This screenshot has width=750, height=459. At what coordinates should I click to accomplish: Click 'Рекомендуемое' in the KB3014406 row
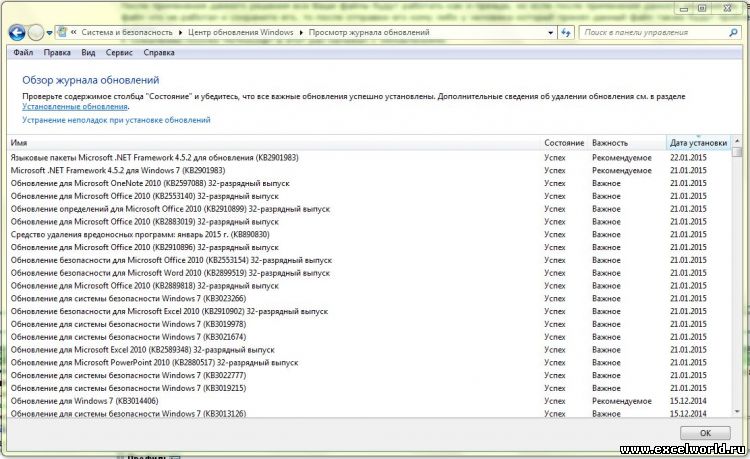pyautogui.click(x=622, y=401)
